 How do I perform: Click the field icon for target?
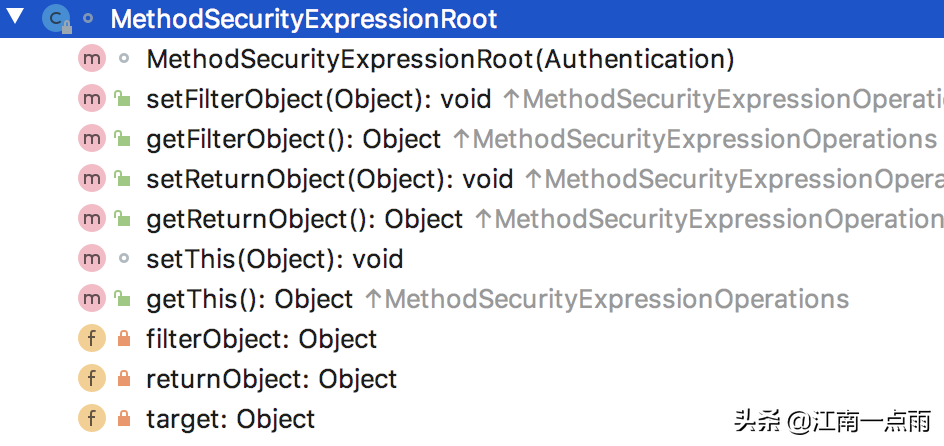(92, 419)
